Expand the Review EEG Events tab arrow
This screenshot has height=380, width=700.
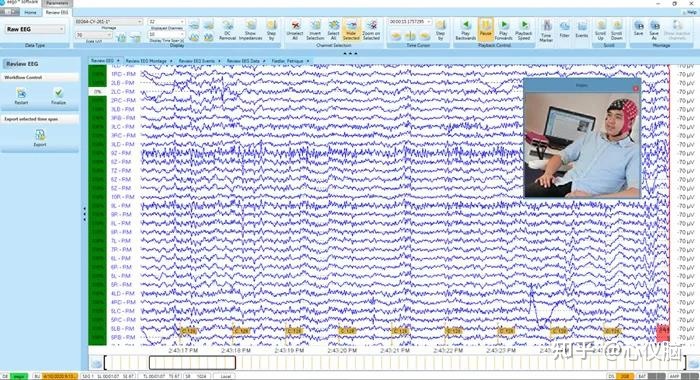pyautogui.click(x=219, y=61)
